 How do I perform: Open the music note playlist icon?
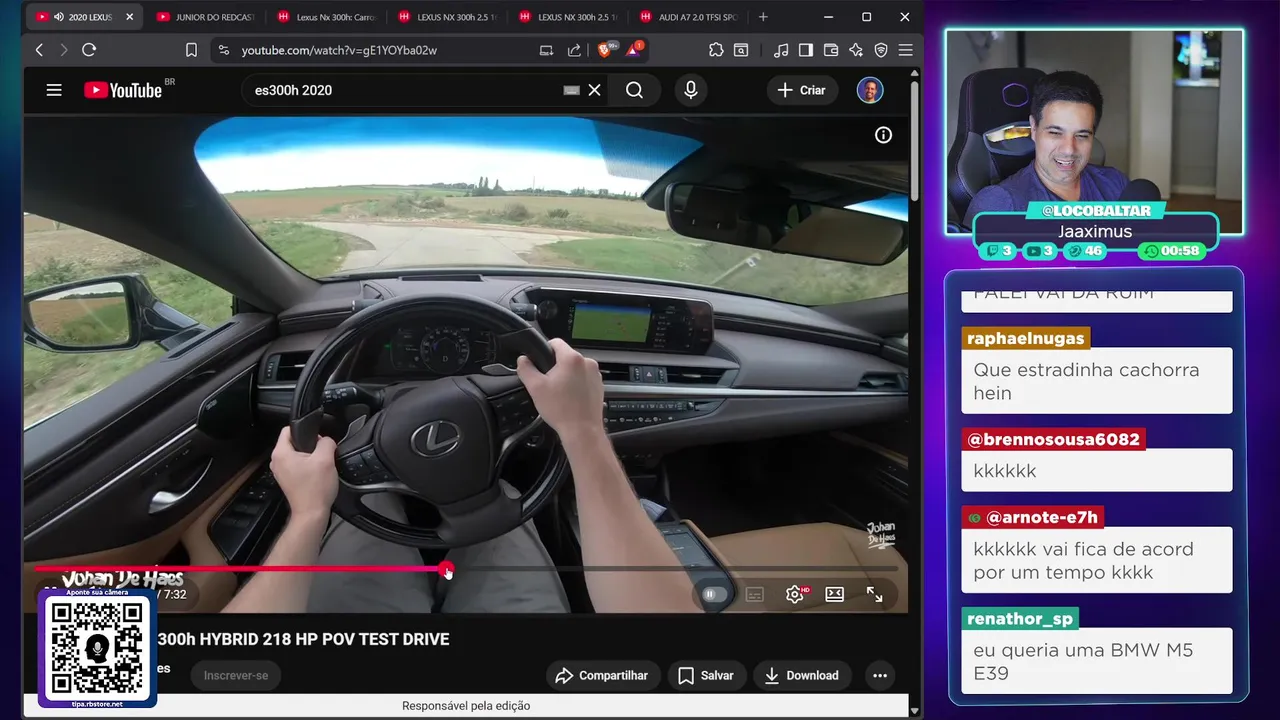pyautogui.click(x=781, y=50)
